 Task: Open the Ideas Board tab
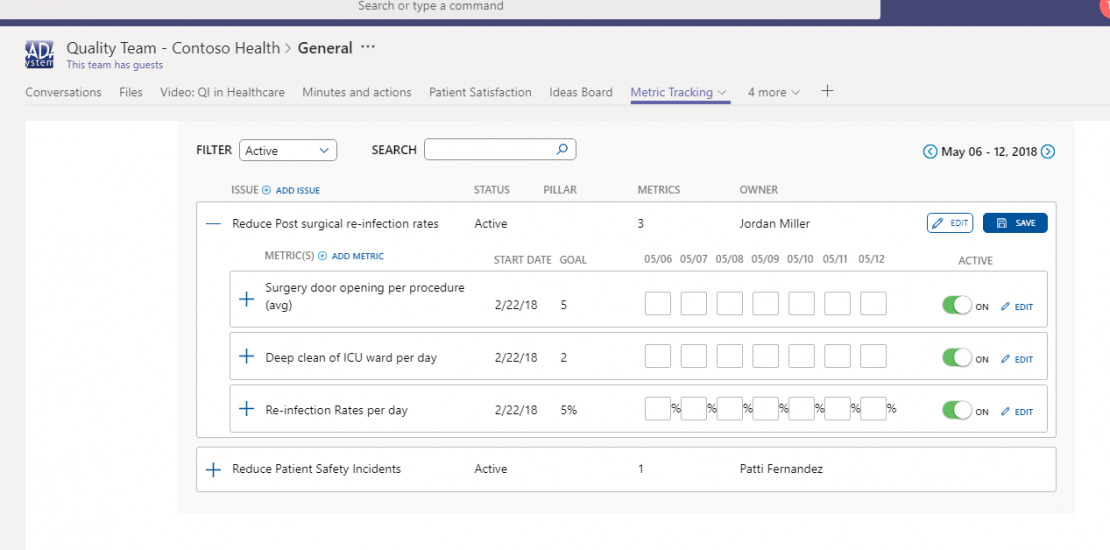[581, 92]
